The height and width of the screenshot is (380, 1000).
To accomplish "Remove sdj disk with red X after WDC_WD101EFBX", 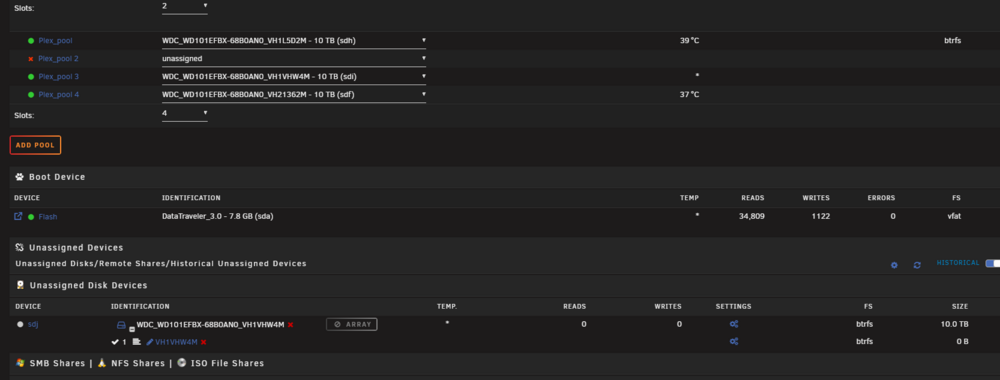I will tap(290, 325).
